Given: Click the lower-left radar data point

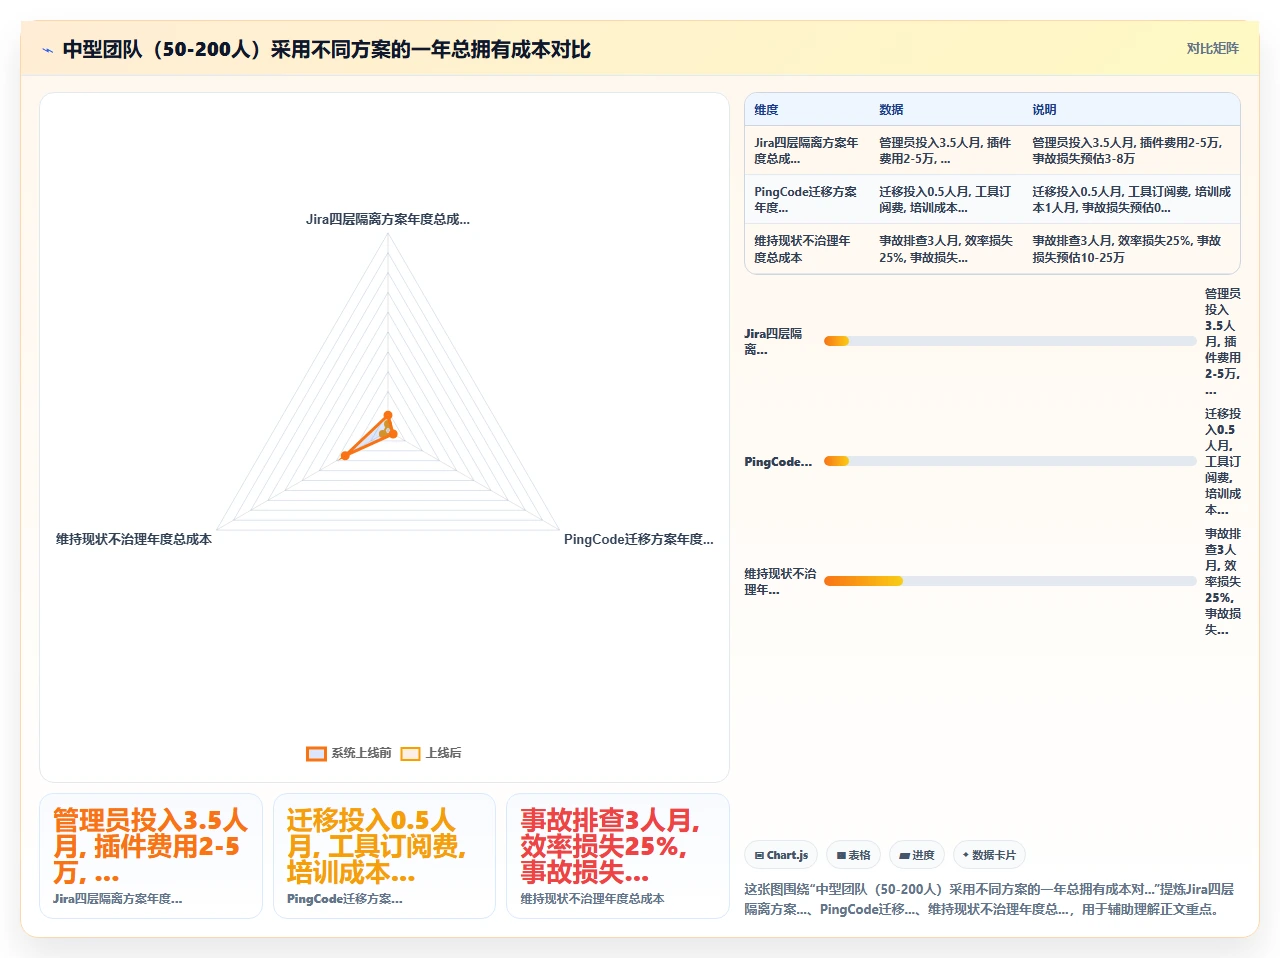Looking at the screenshot, I should [345, 456].
